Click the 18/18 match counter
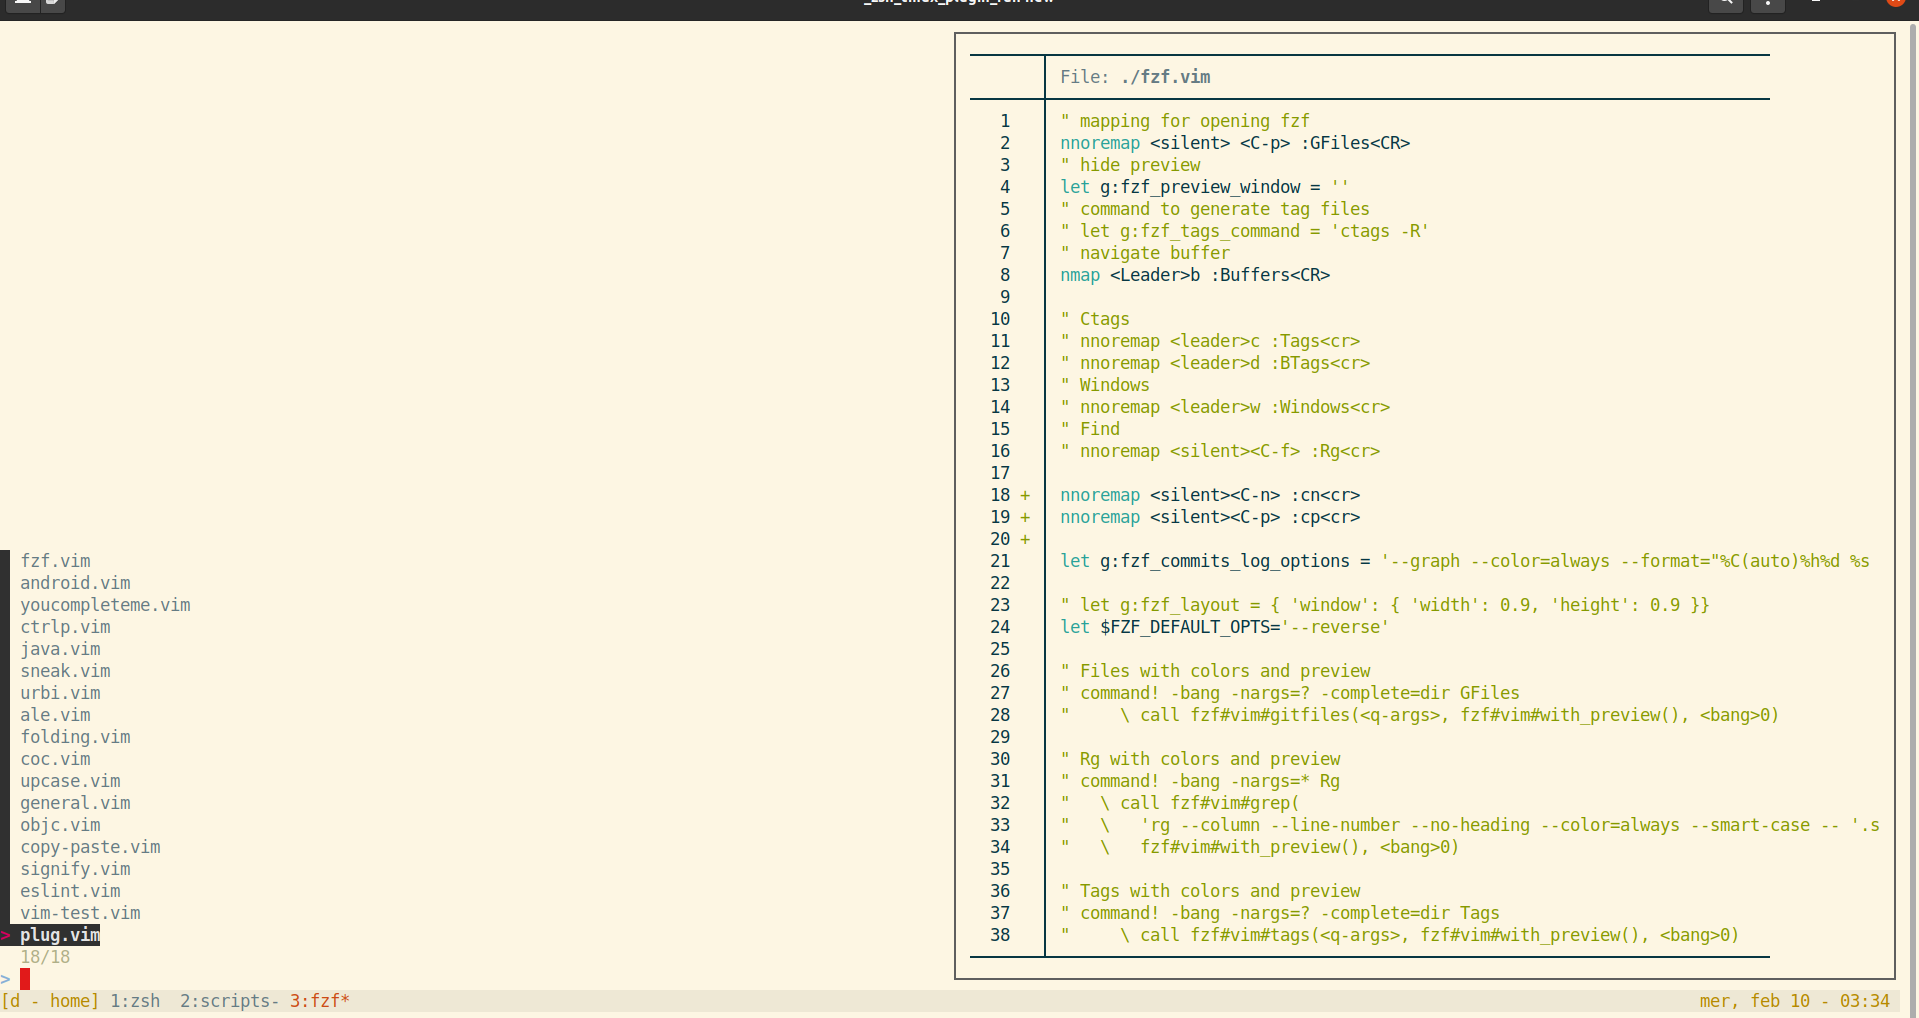Screen dimensions: 1919x1018 coord(45,957)
